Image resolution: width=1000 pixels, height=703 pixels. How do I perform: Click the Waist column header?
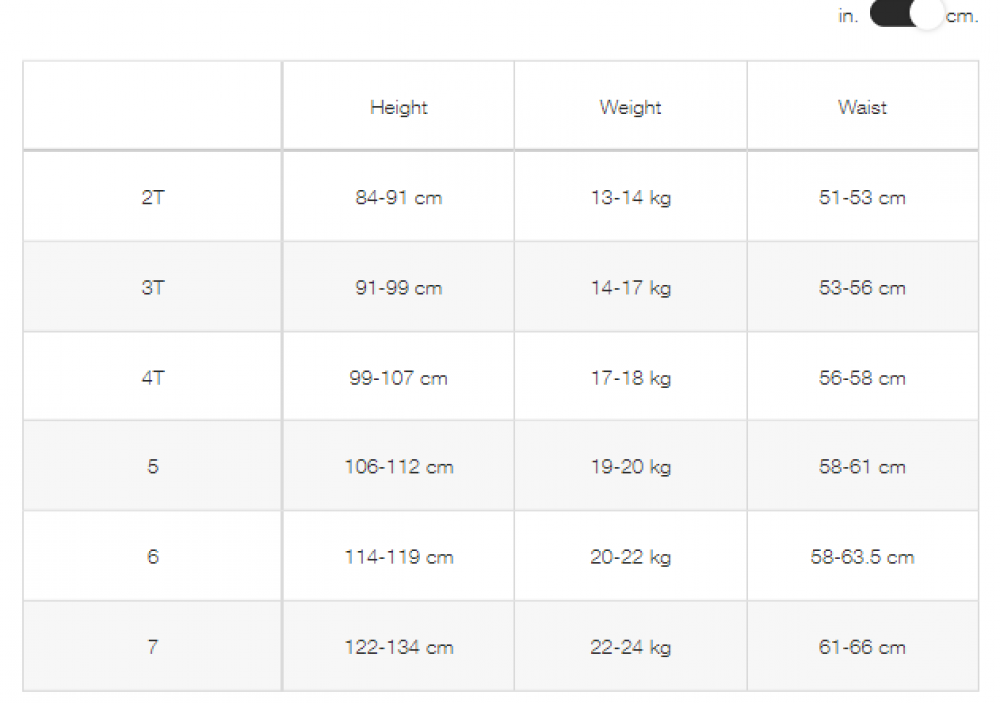pos(862,107)
